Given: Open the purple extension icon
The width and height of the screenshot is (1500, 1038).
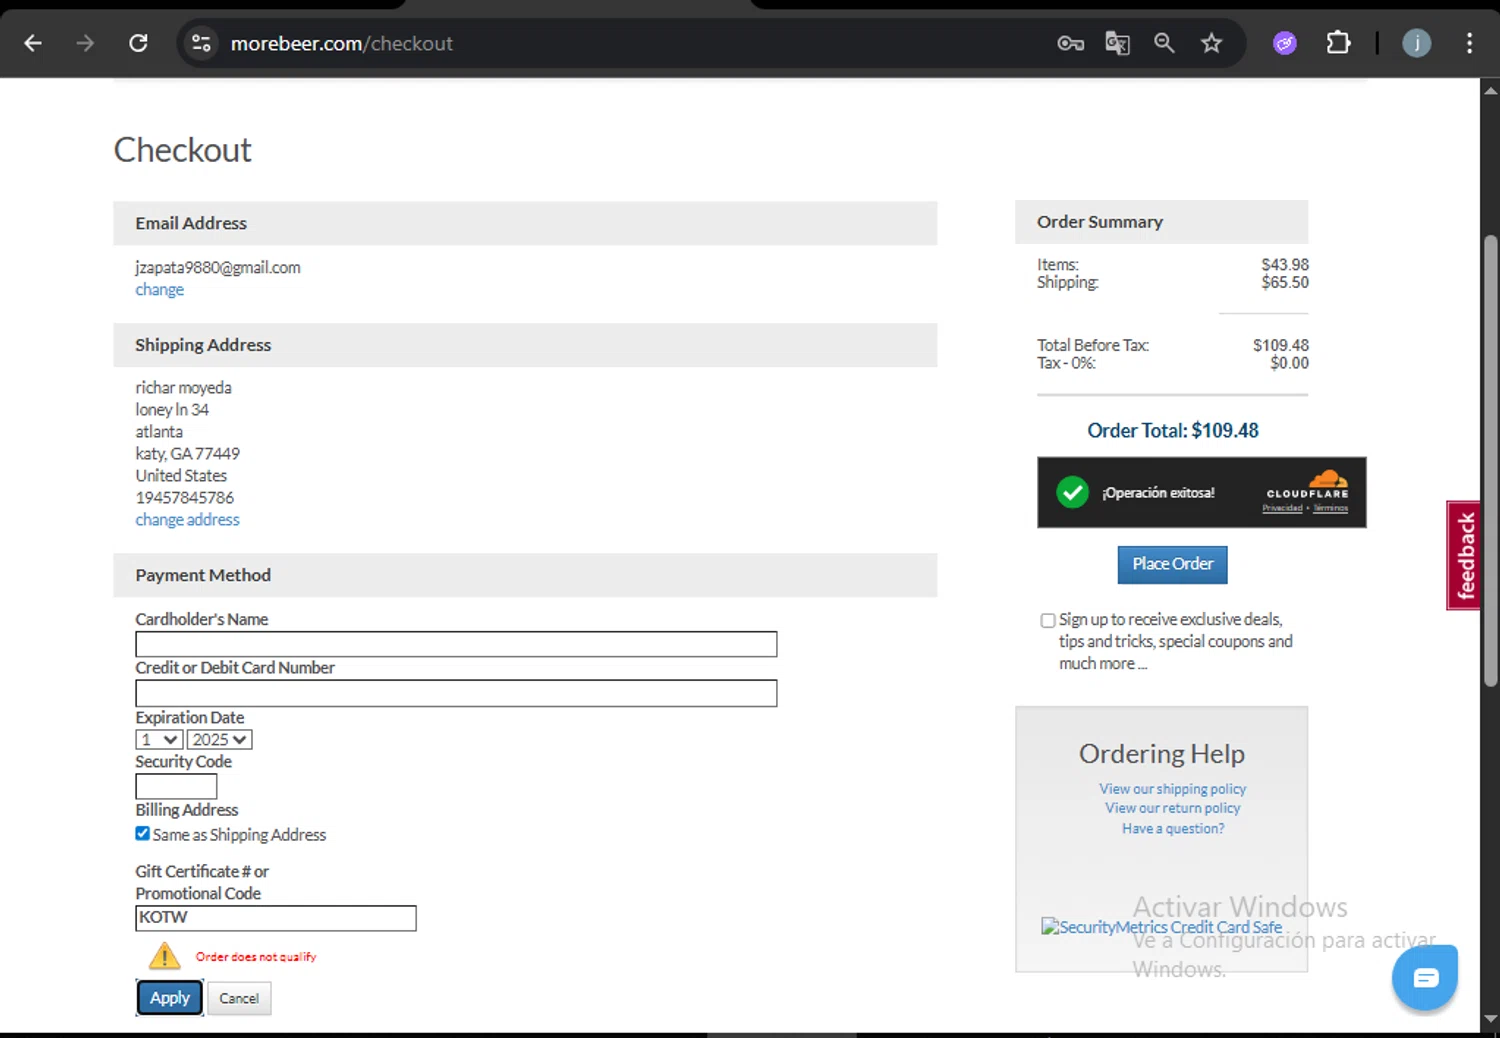Looking at the screenshot, I should point(1285,43).
